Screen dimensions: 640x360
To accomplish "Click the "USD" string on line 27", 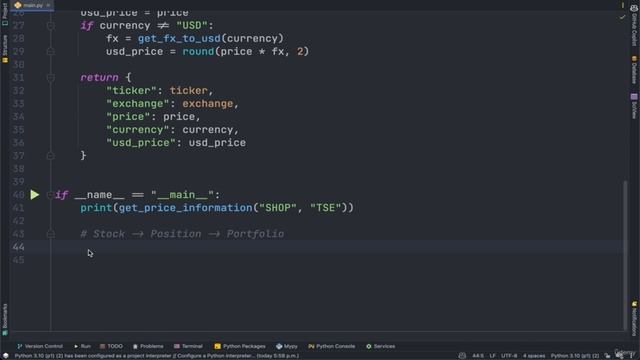I will [x=192, y=25].
